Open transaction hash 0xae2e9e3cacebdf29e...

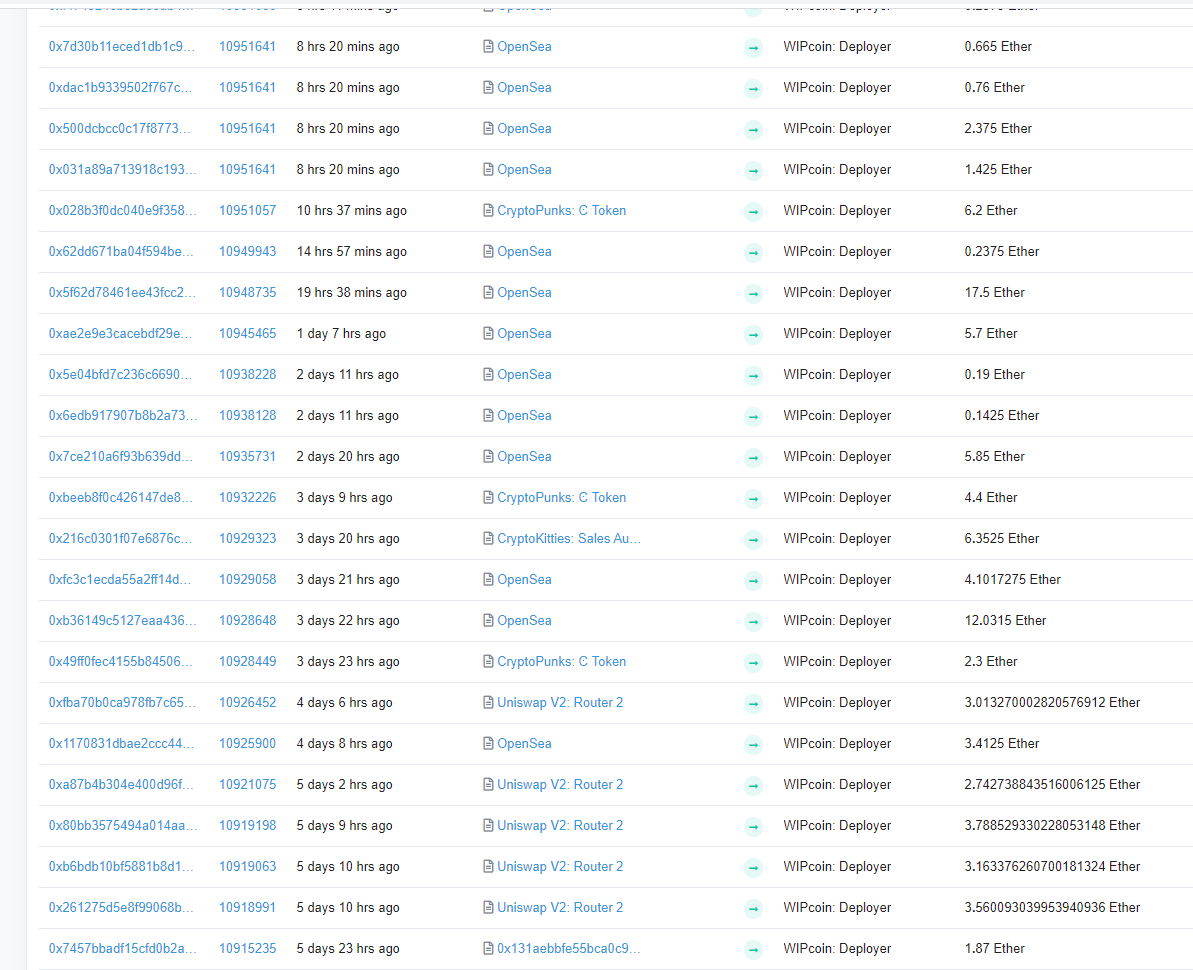pyautogui.click(x=120, y=334)
